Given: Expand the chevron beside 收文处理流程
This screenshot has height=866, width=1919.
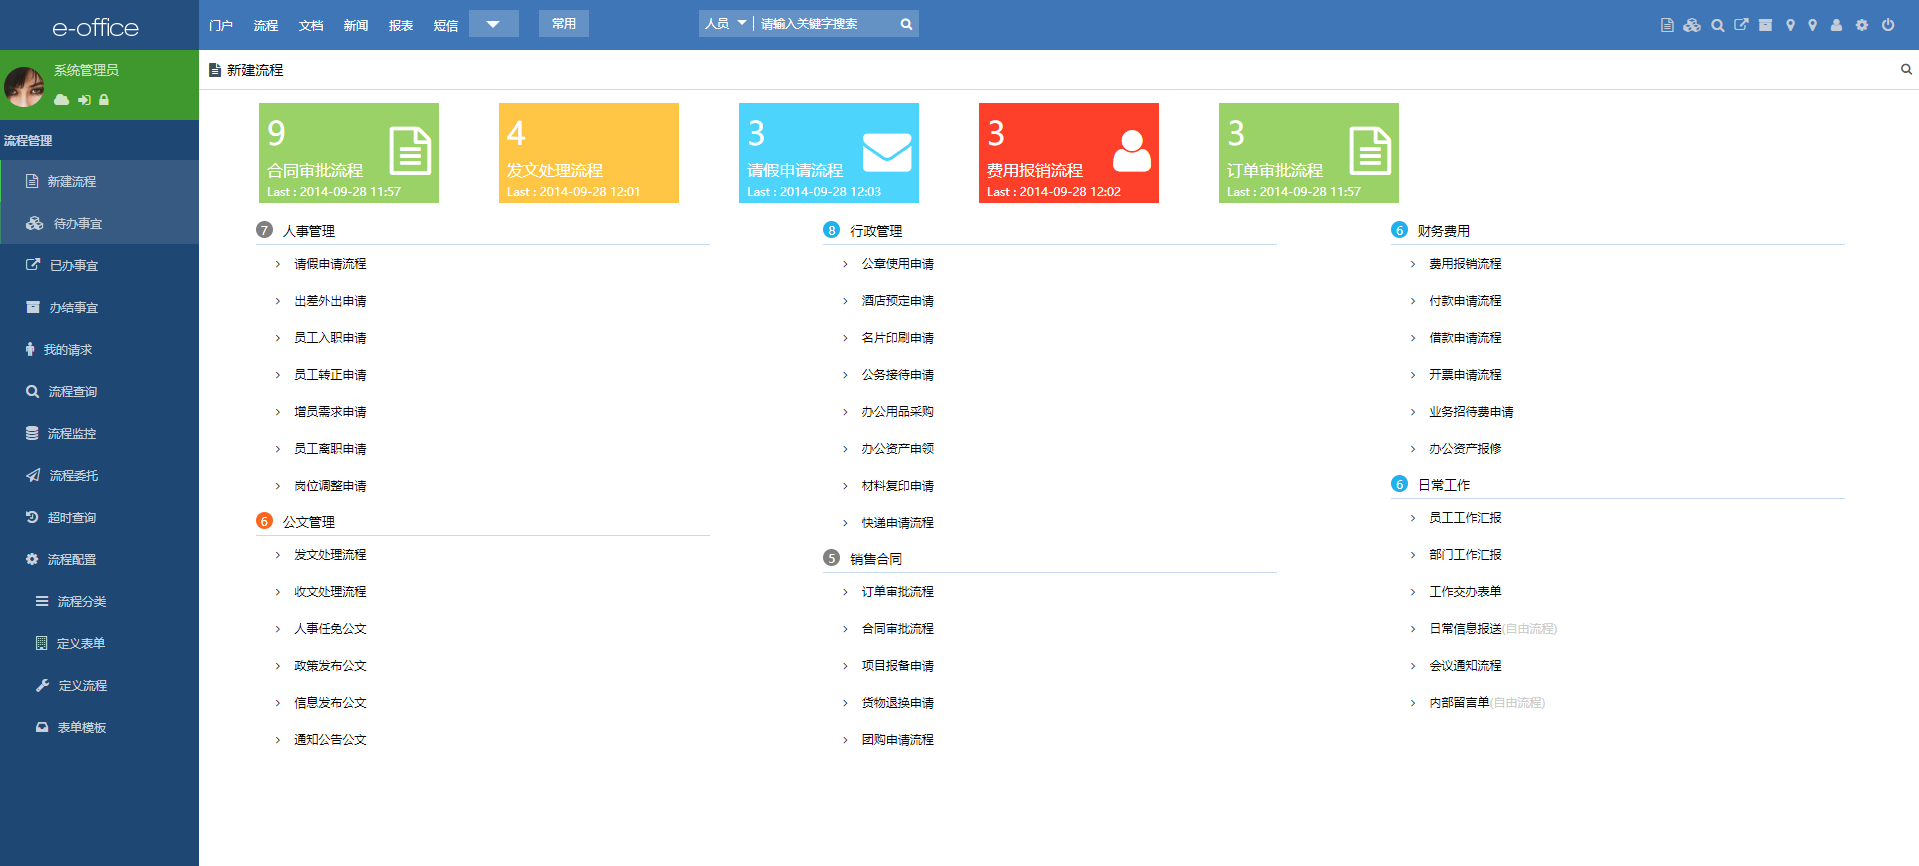Looking at the screenshot, I should pos(278,592).
